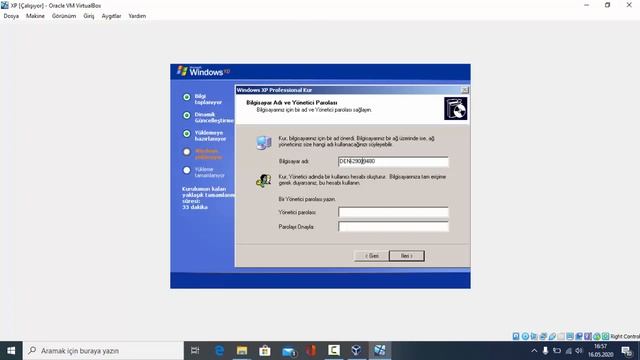Viewport: 640px width, 360px height.
Task: Open the VirtualBox Manager taskbar icon
Action: point(356,350)
